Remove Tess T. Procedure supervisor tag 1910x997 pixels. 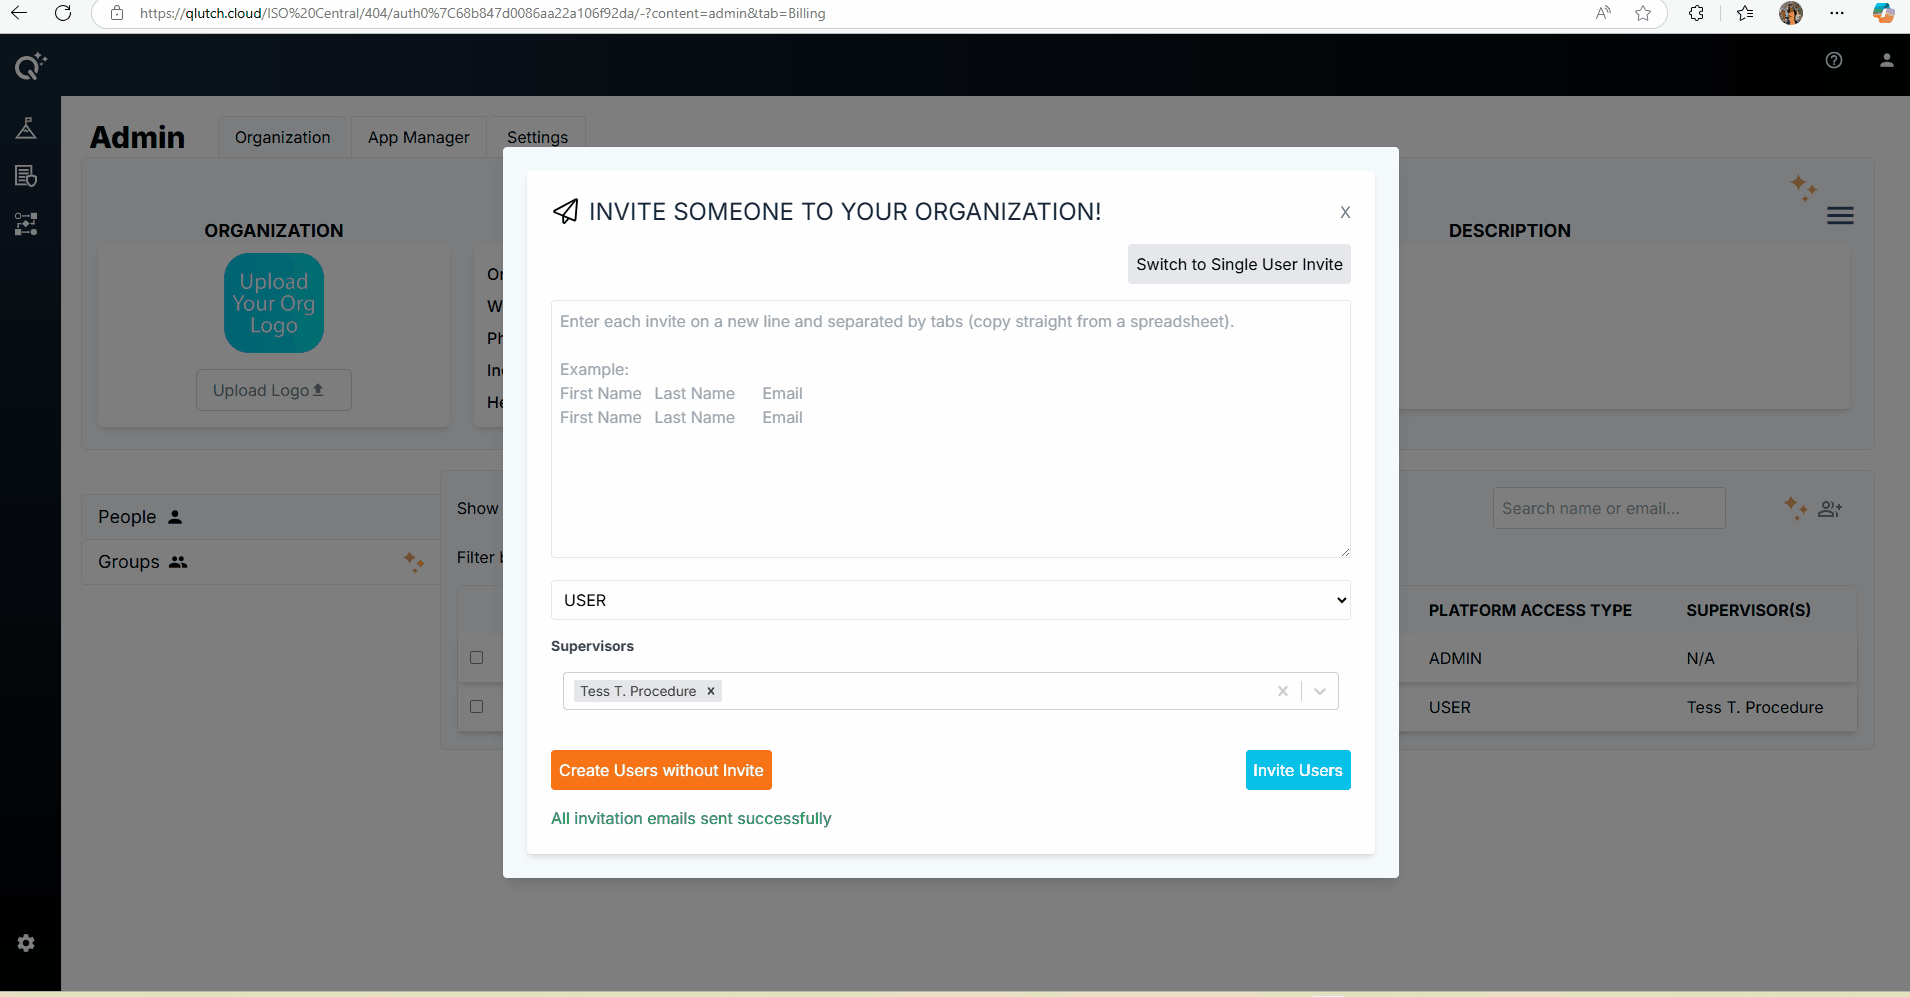(x=711, y=691)
